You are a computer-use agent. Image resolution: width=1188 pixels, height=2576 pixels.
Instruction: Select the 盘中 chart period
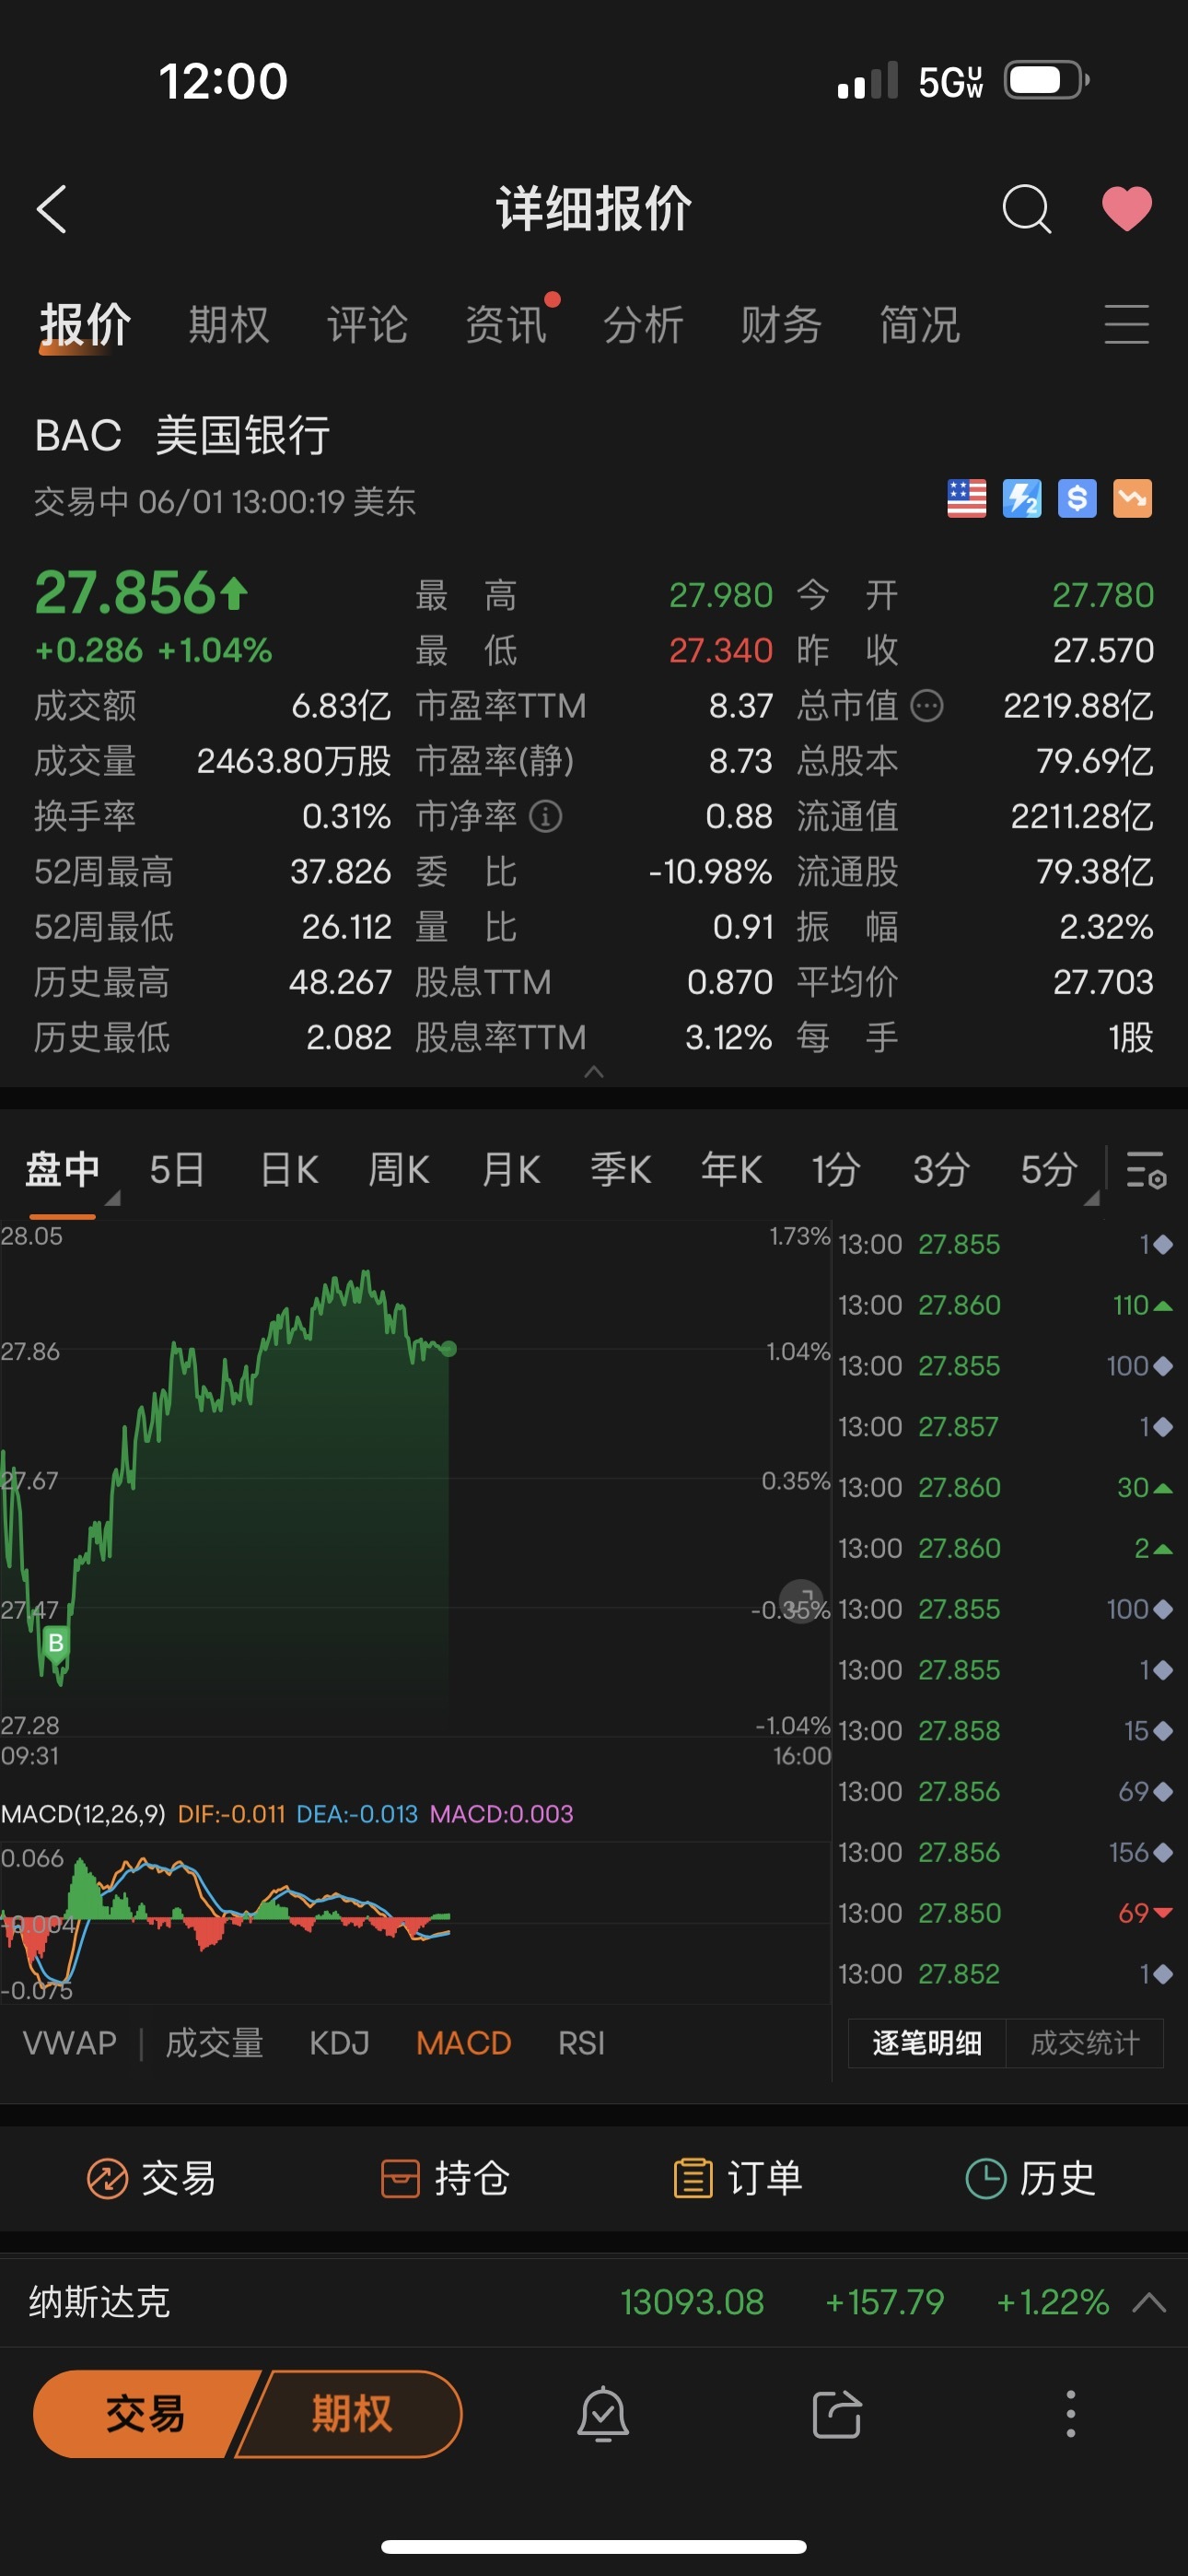tap(62, 1169)
